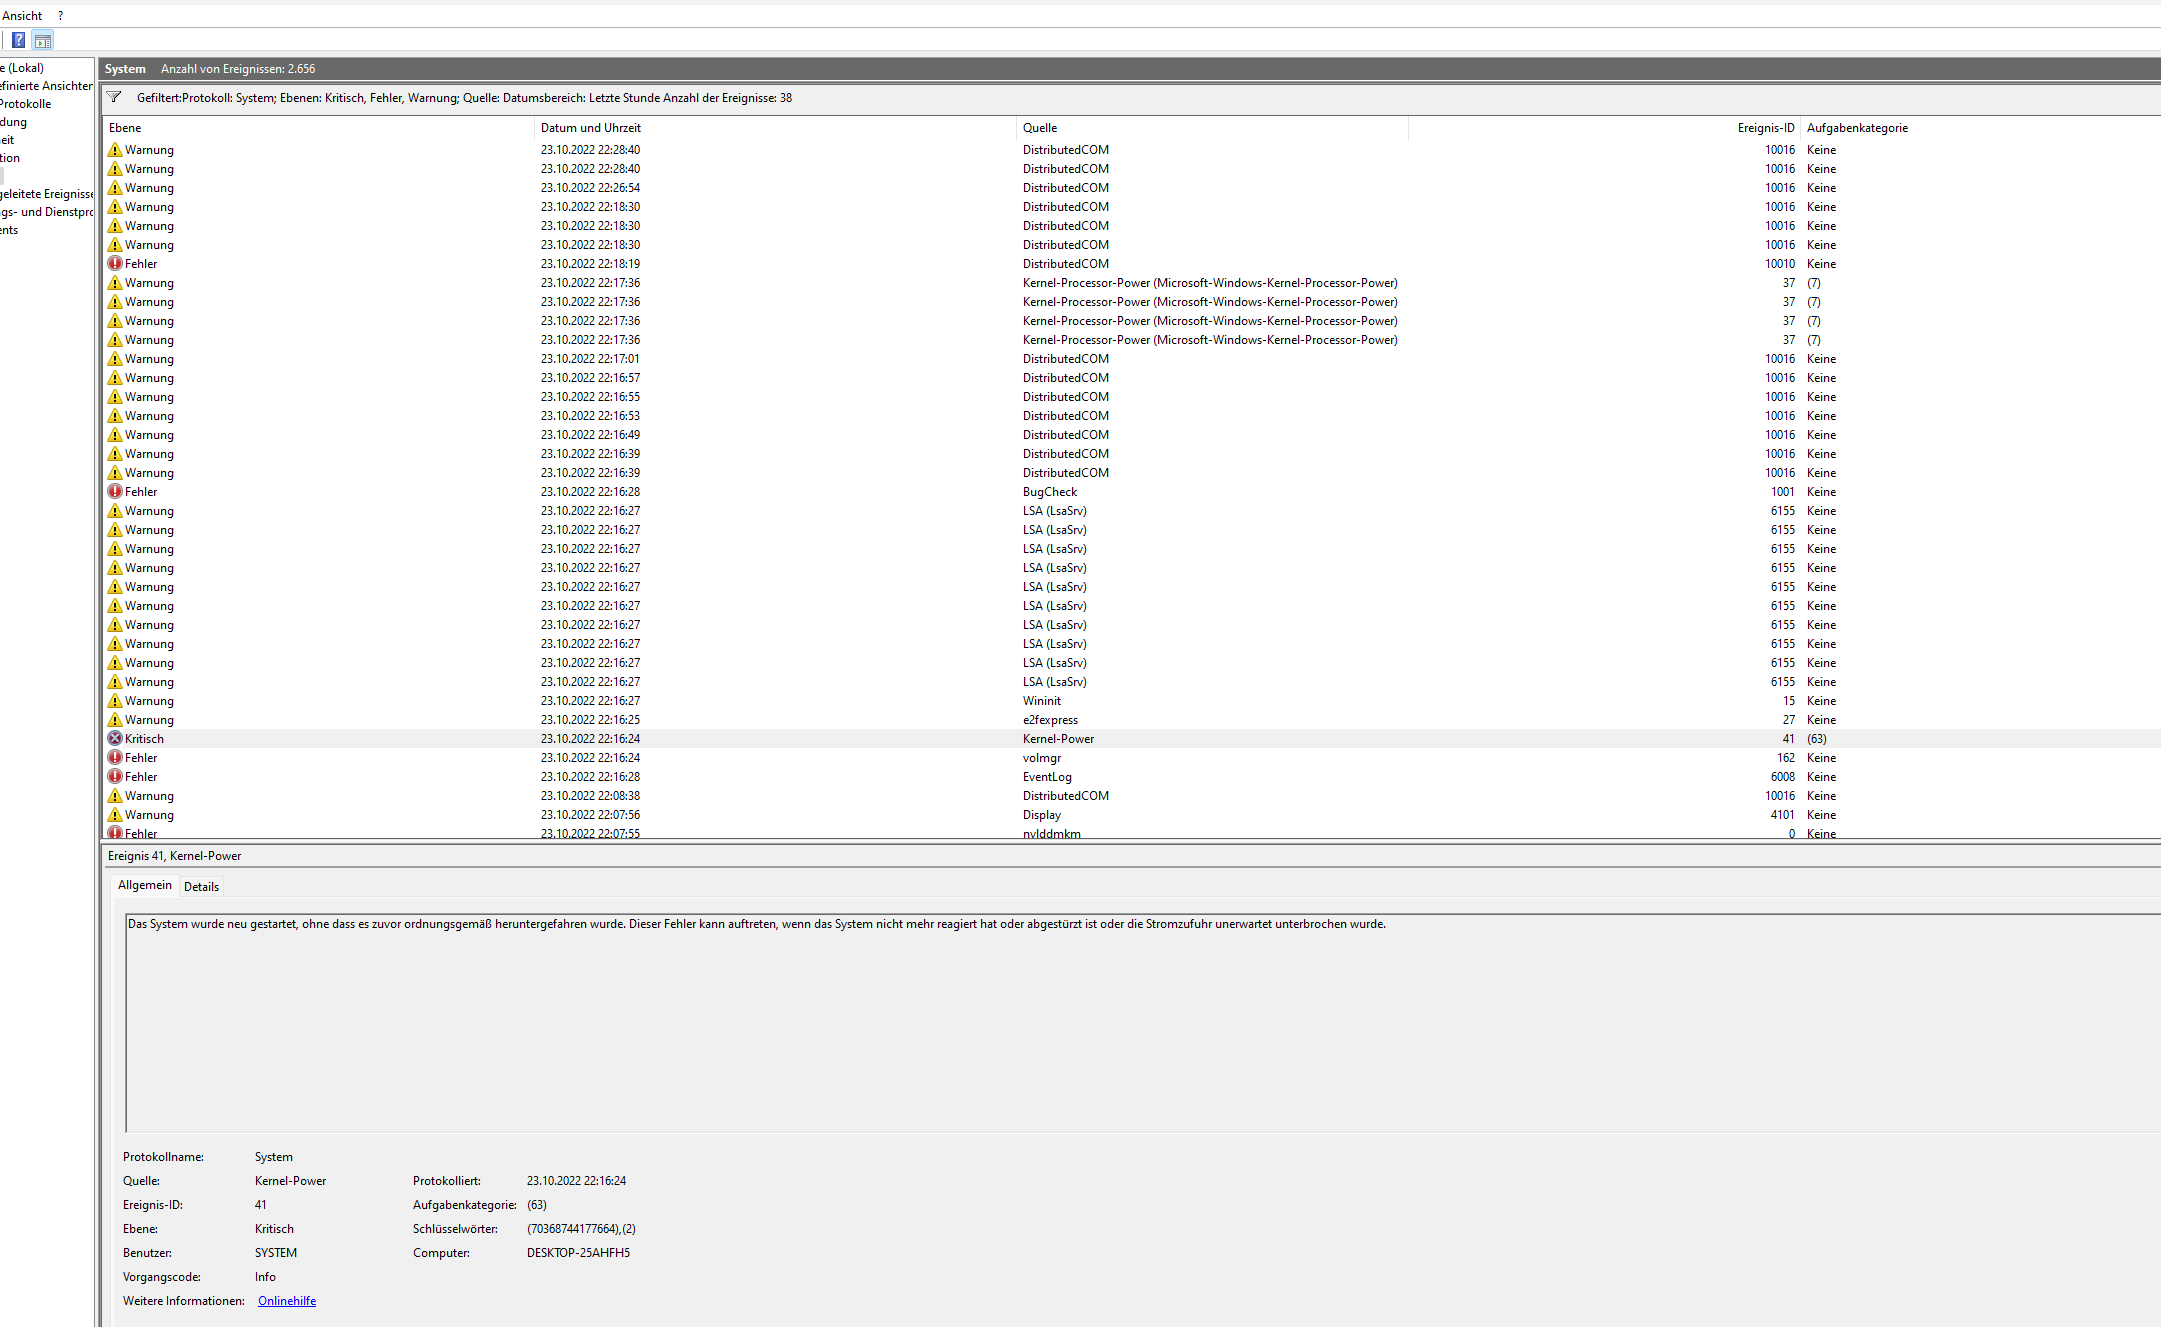Click the warning icon on the Wininit event
The width and height of the screenshot is (2161, 1327).
click(115, 700)
